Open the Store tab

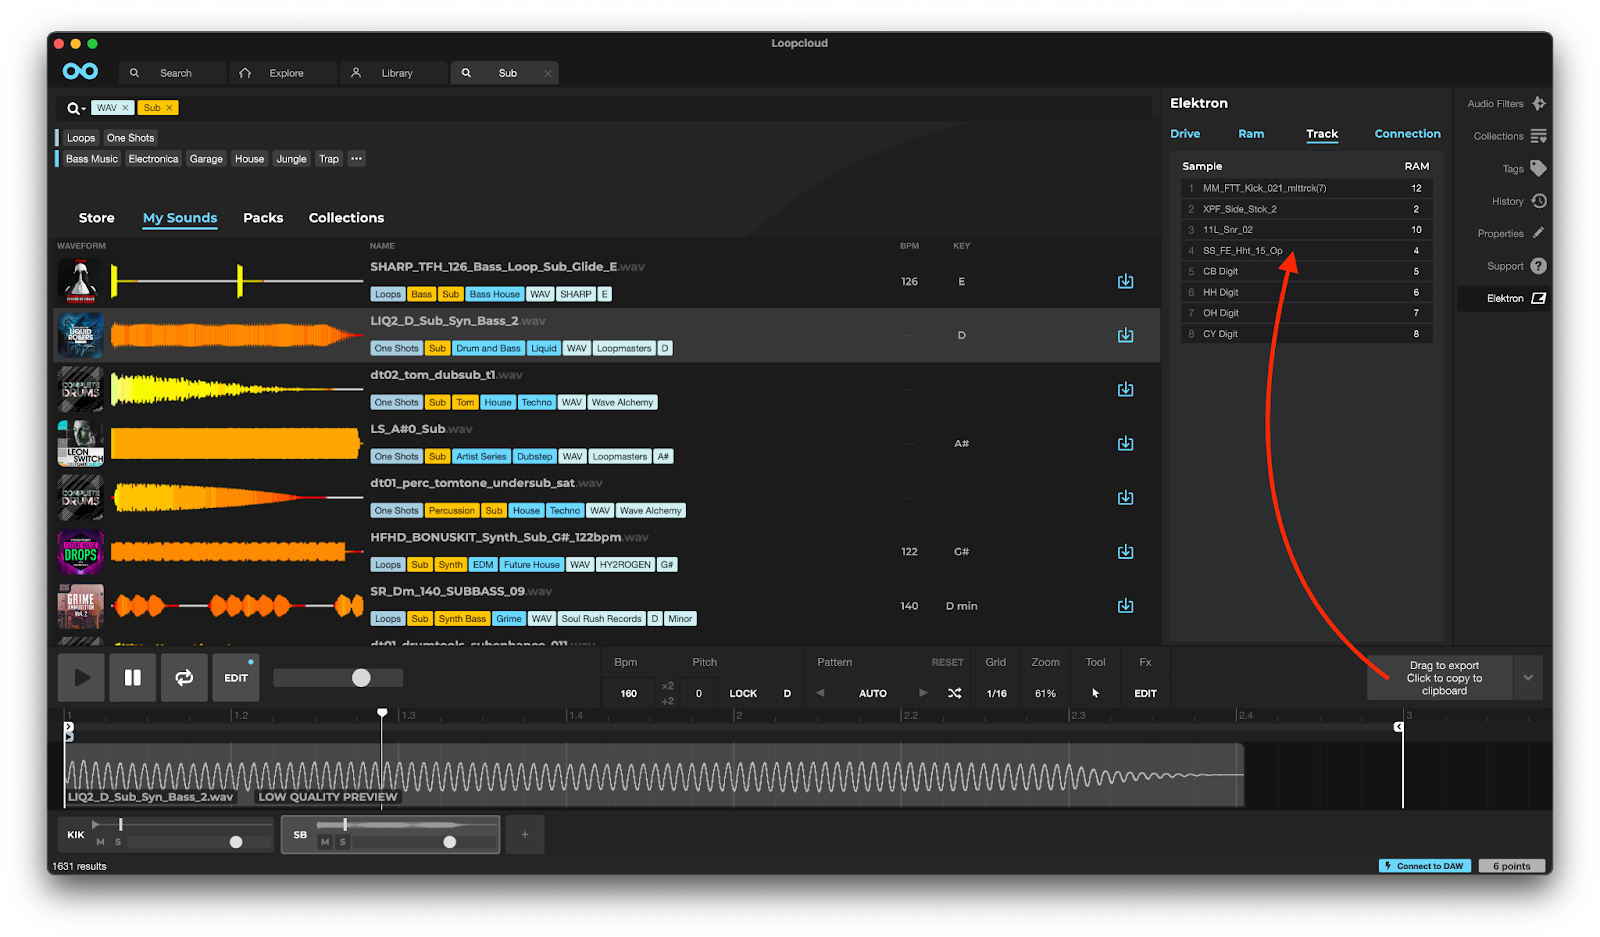tap(97, 218)
